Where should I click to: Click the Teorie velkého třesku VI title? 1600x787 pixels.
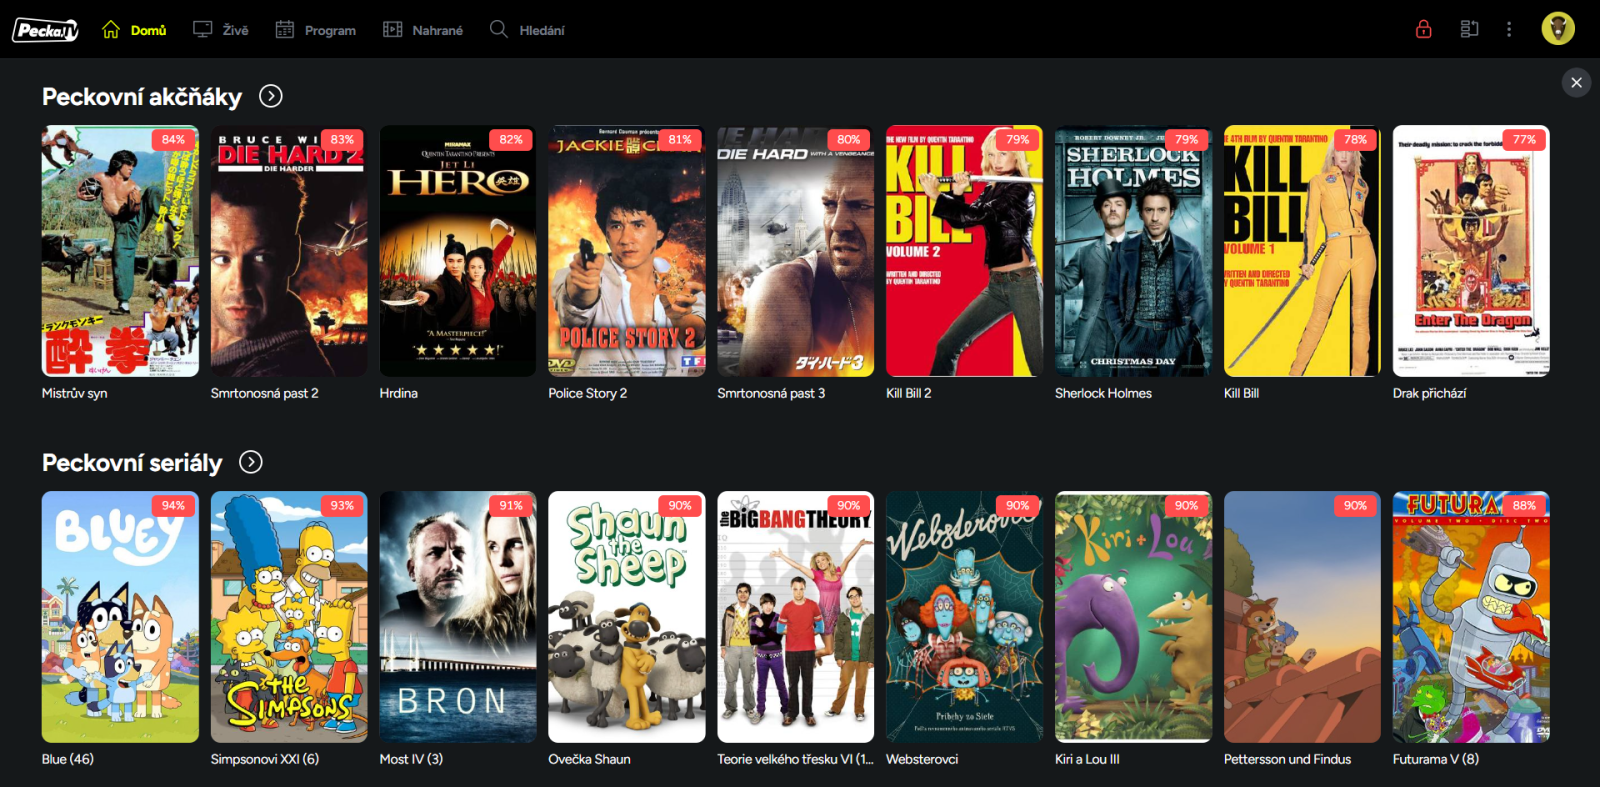795,759
